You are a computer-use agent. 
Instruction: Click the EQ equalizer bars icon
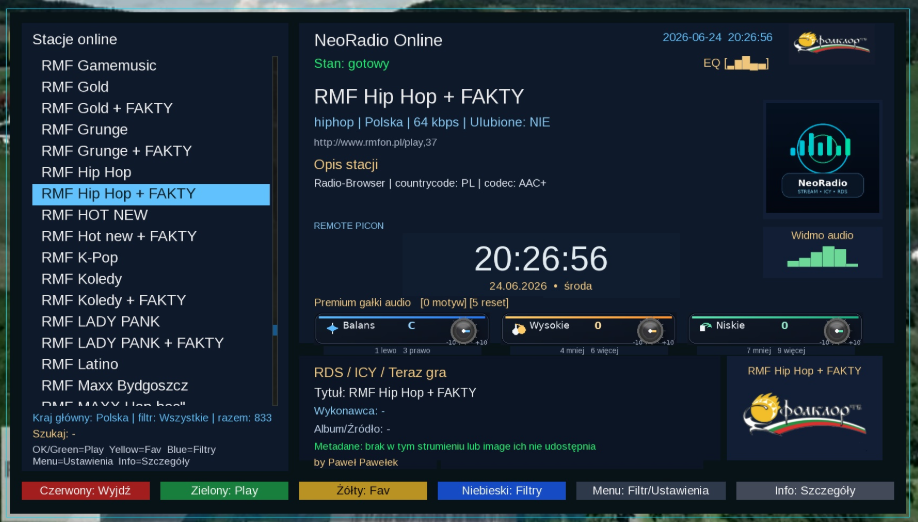tap(746, 63)
